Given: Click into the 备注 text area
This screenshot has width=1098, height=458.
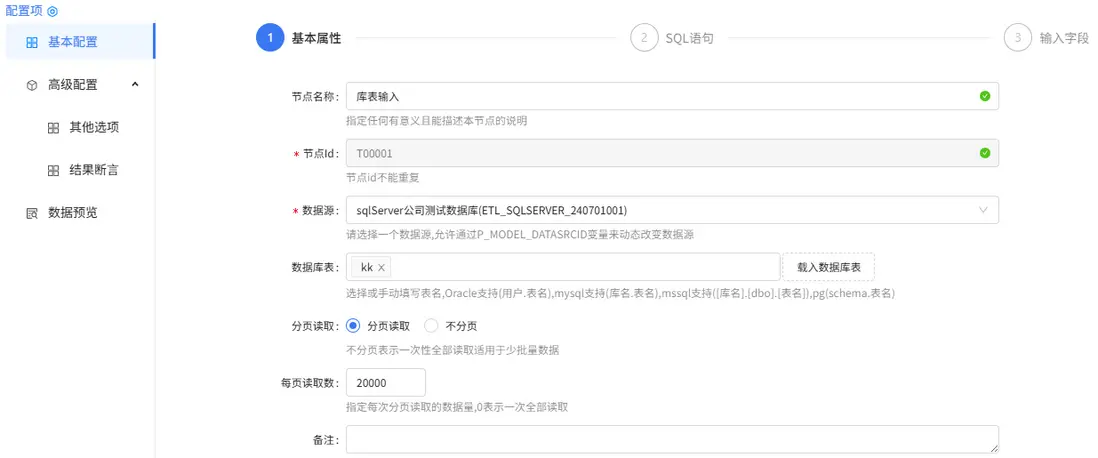Looking at the screenshot, I should point(672,439).
